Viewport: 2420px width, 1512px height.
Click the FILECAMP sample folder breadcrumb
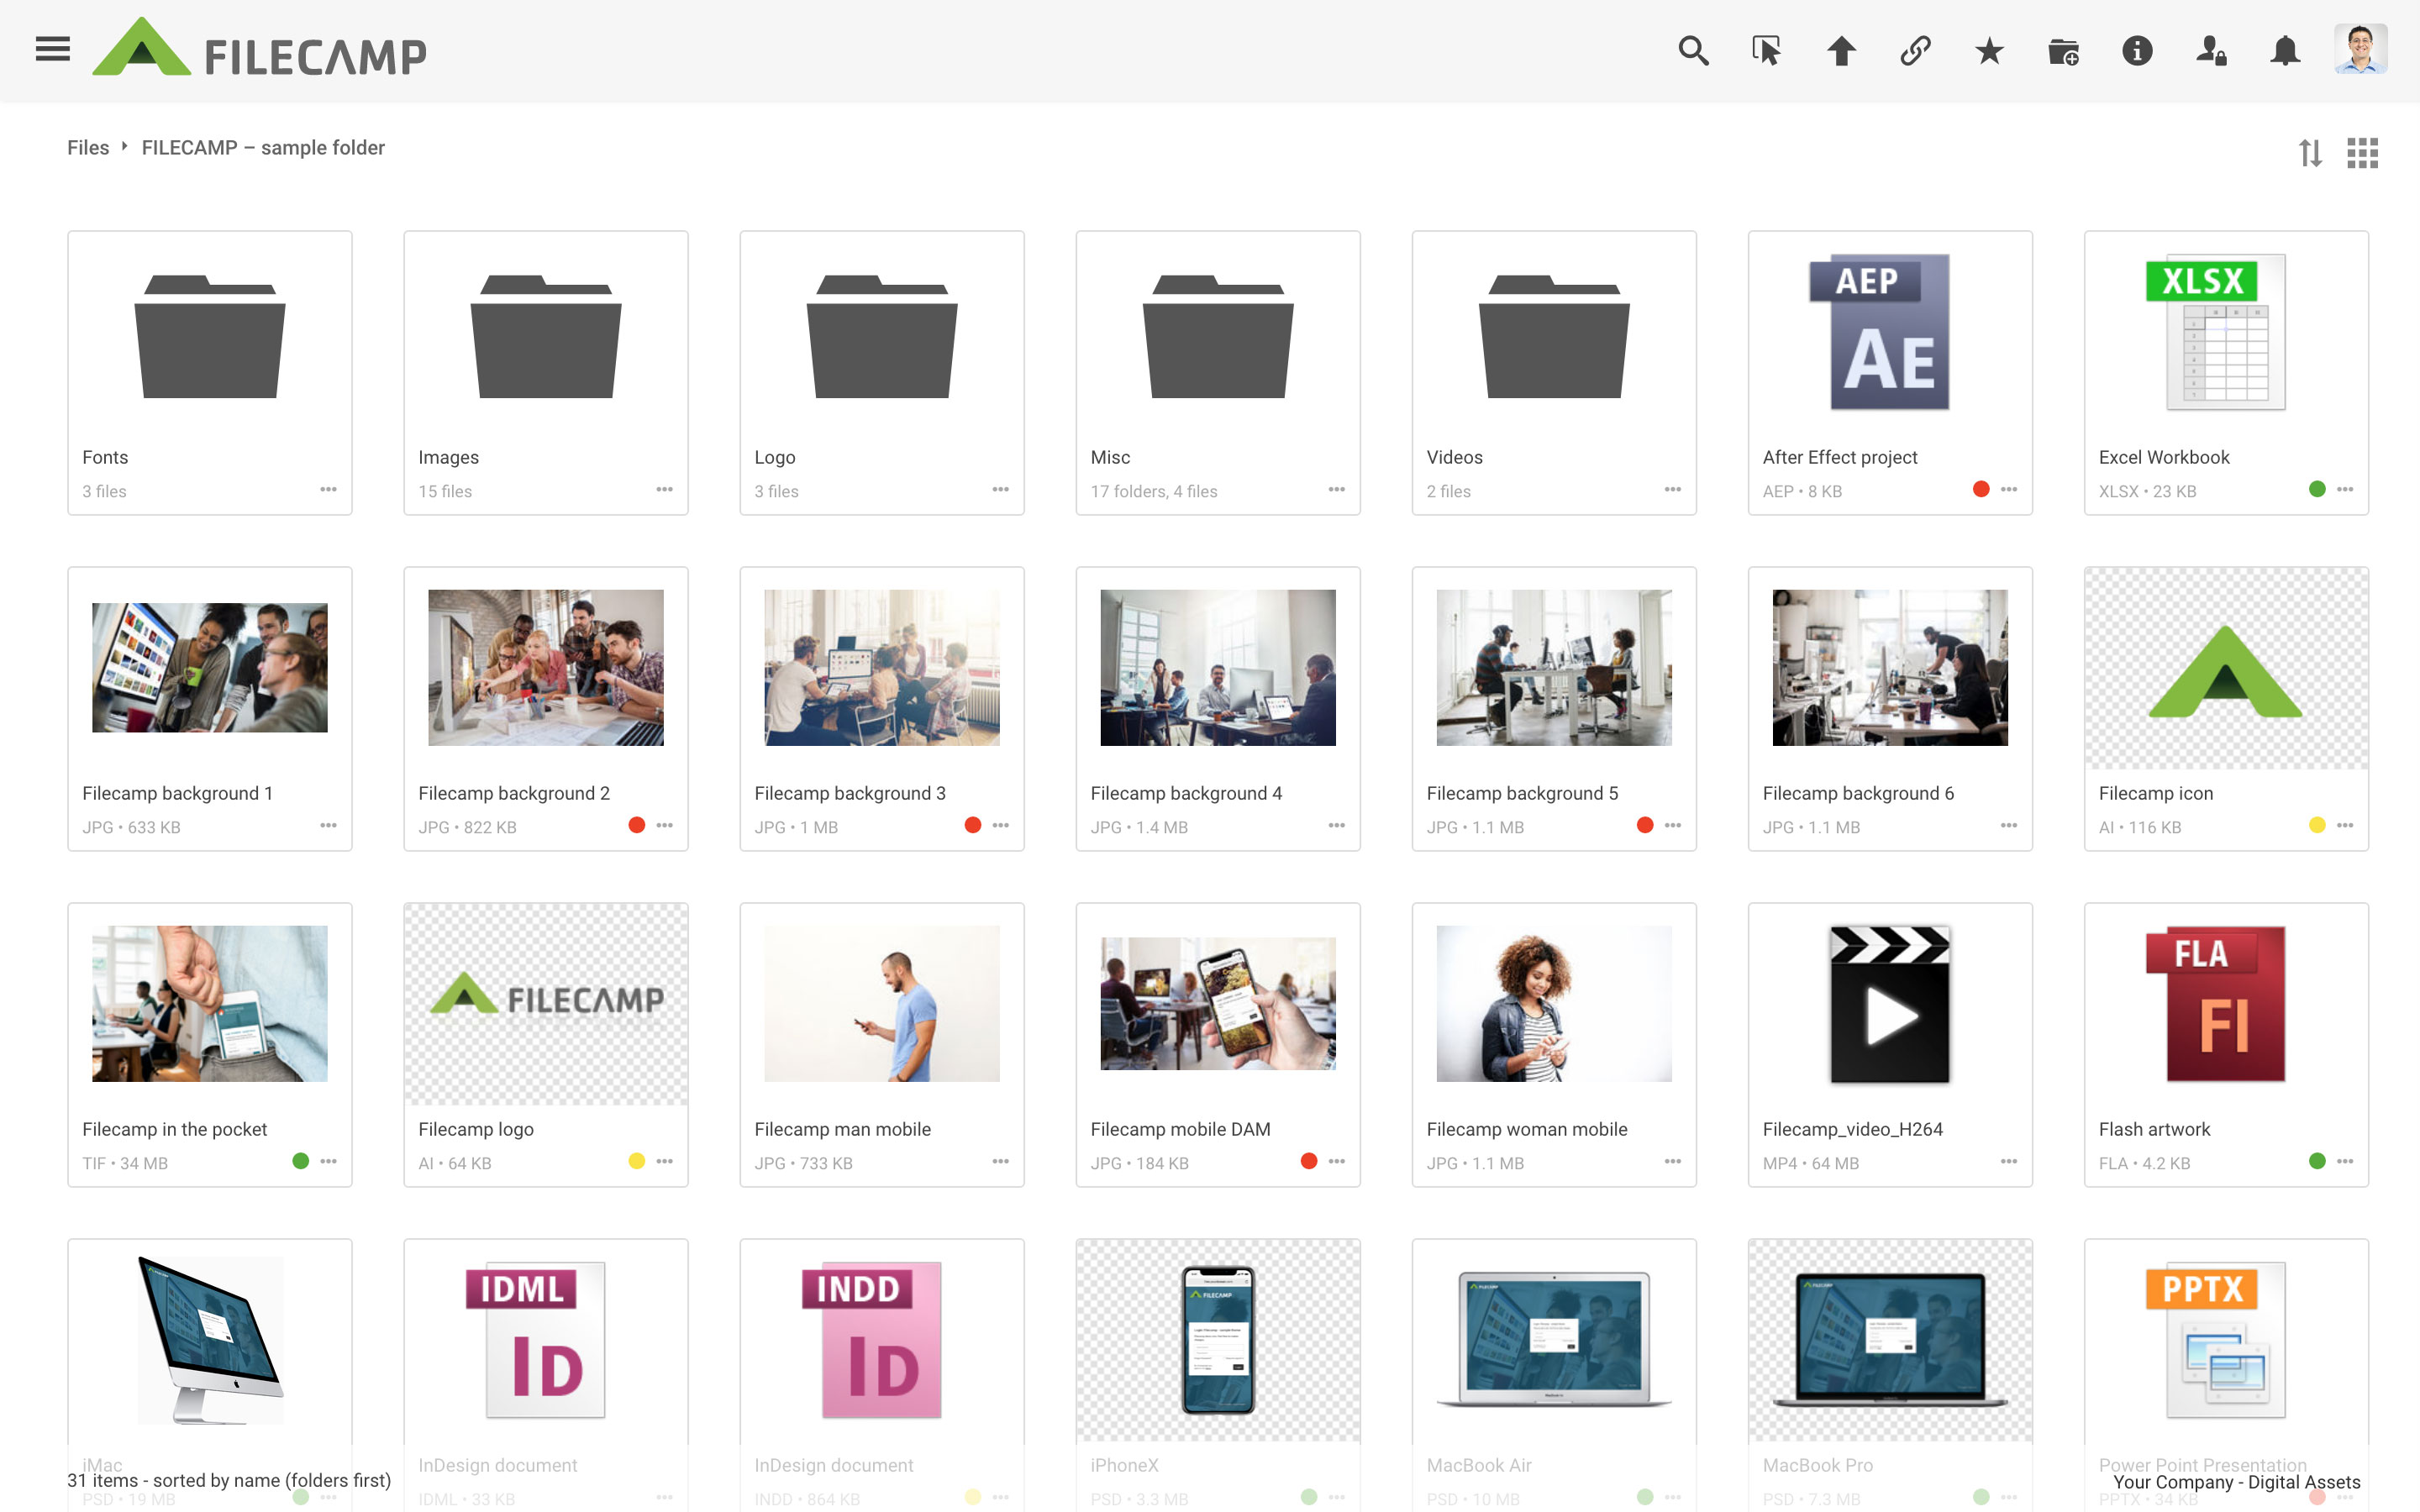pos(263,147)
